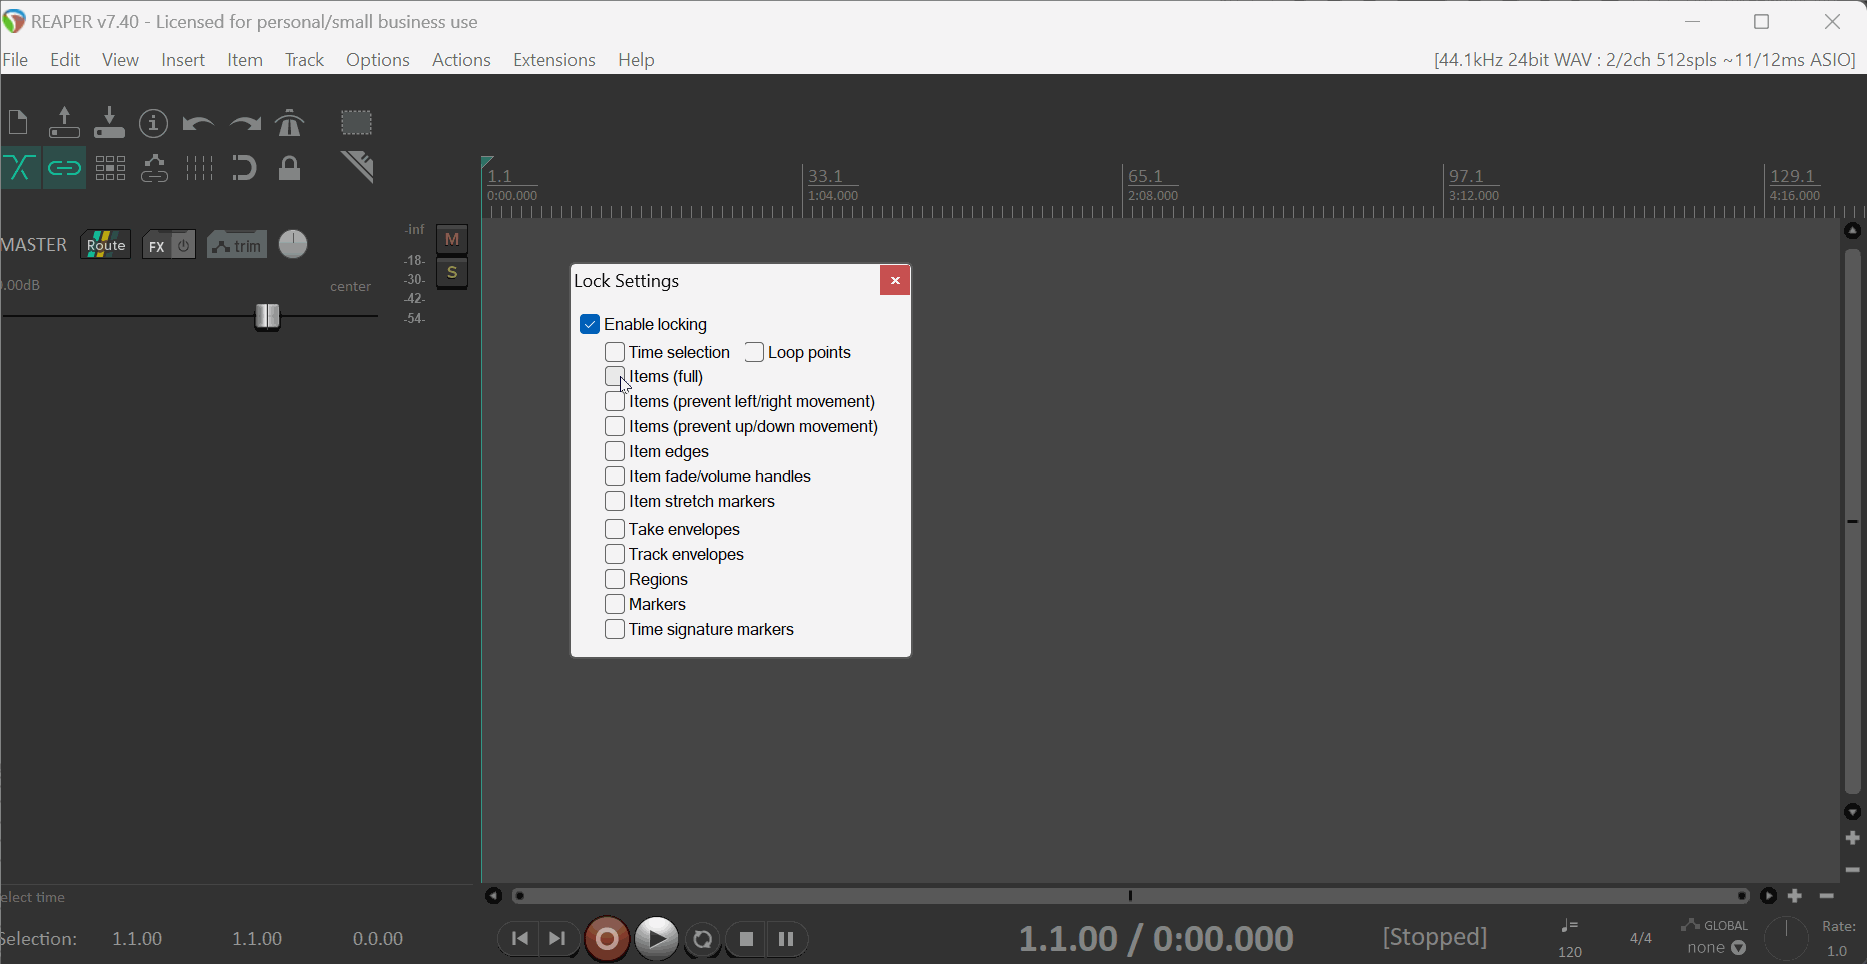
Task: Open the Insert menu
Action: 183,60
